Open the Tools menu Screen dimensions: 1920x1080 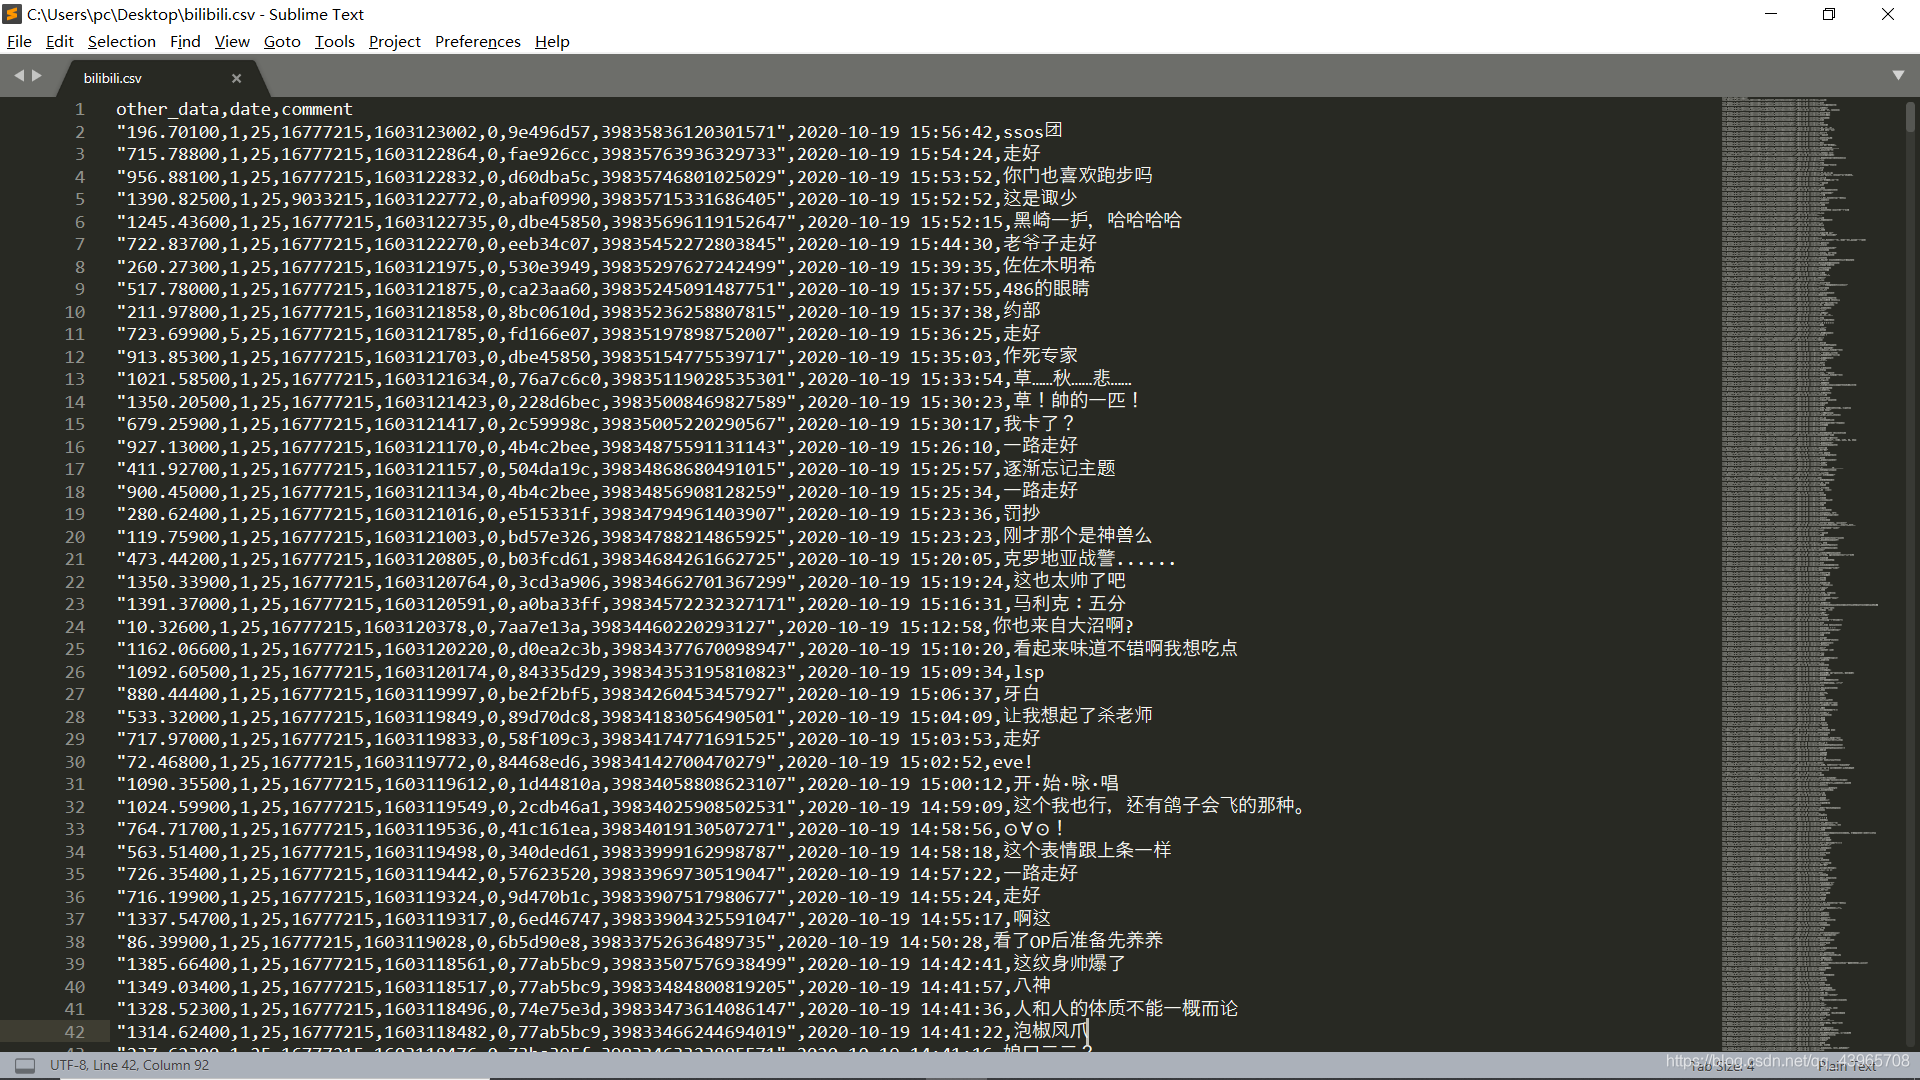[334, 41]
